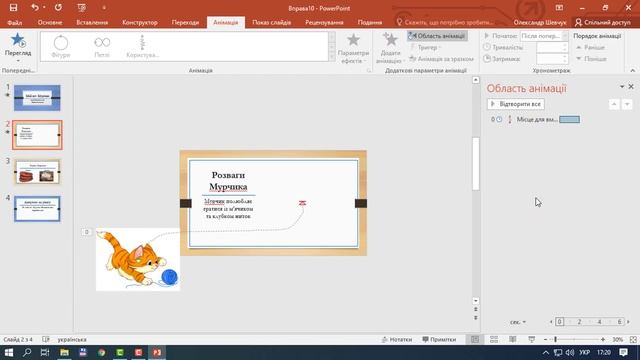Open the Тригер dropdown

[x=425, y=47]
